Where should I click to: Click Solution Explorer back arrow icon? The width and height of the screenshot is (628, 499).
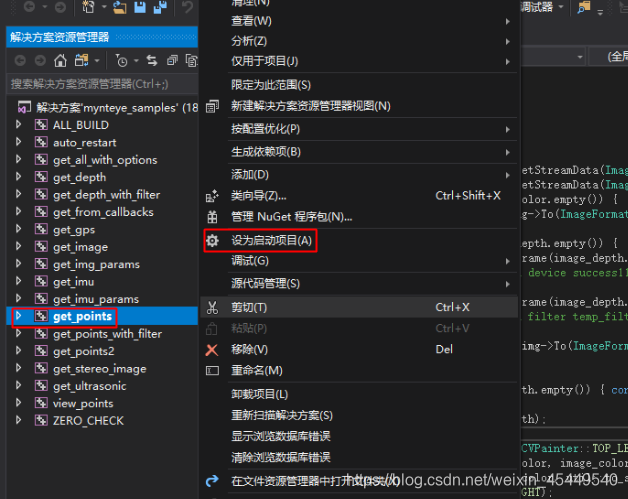point(20,61)
